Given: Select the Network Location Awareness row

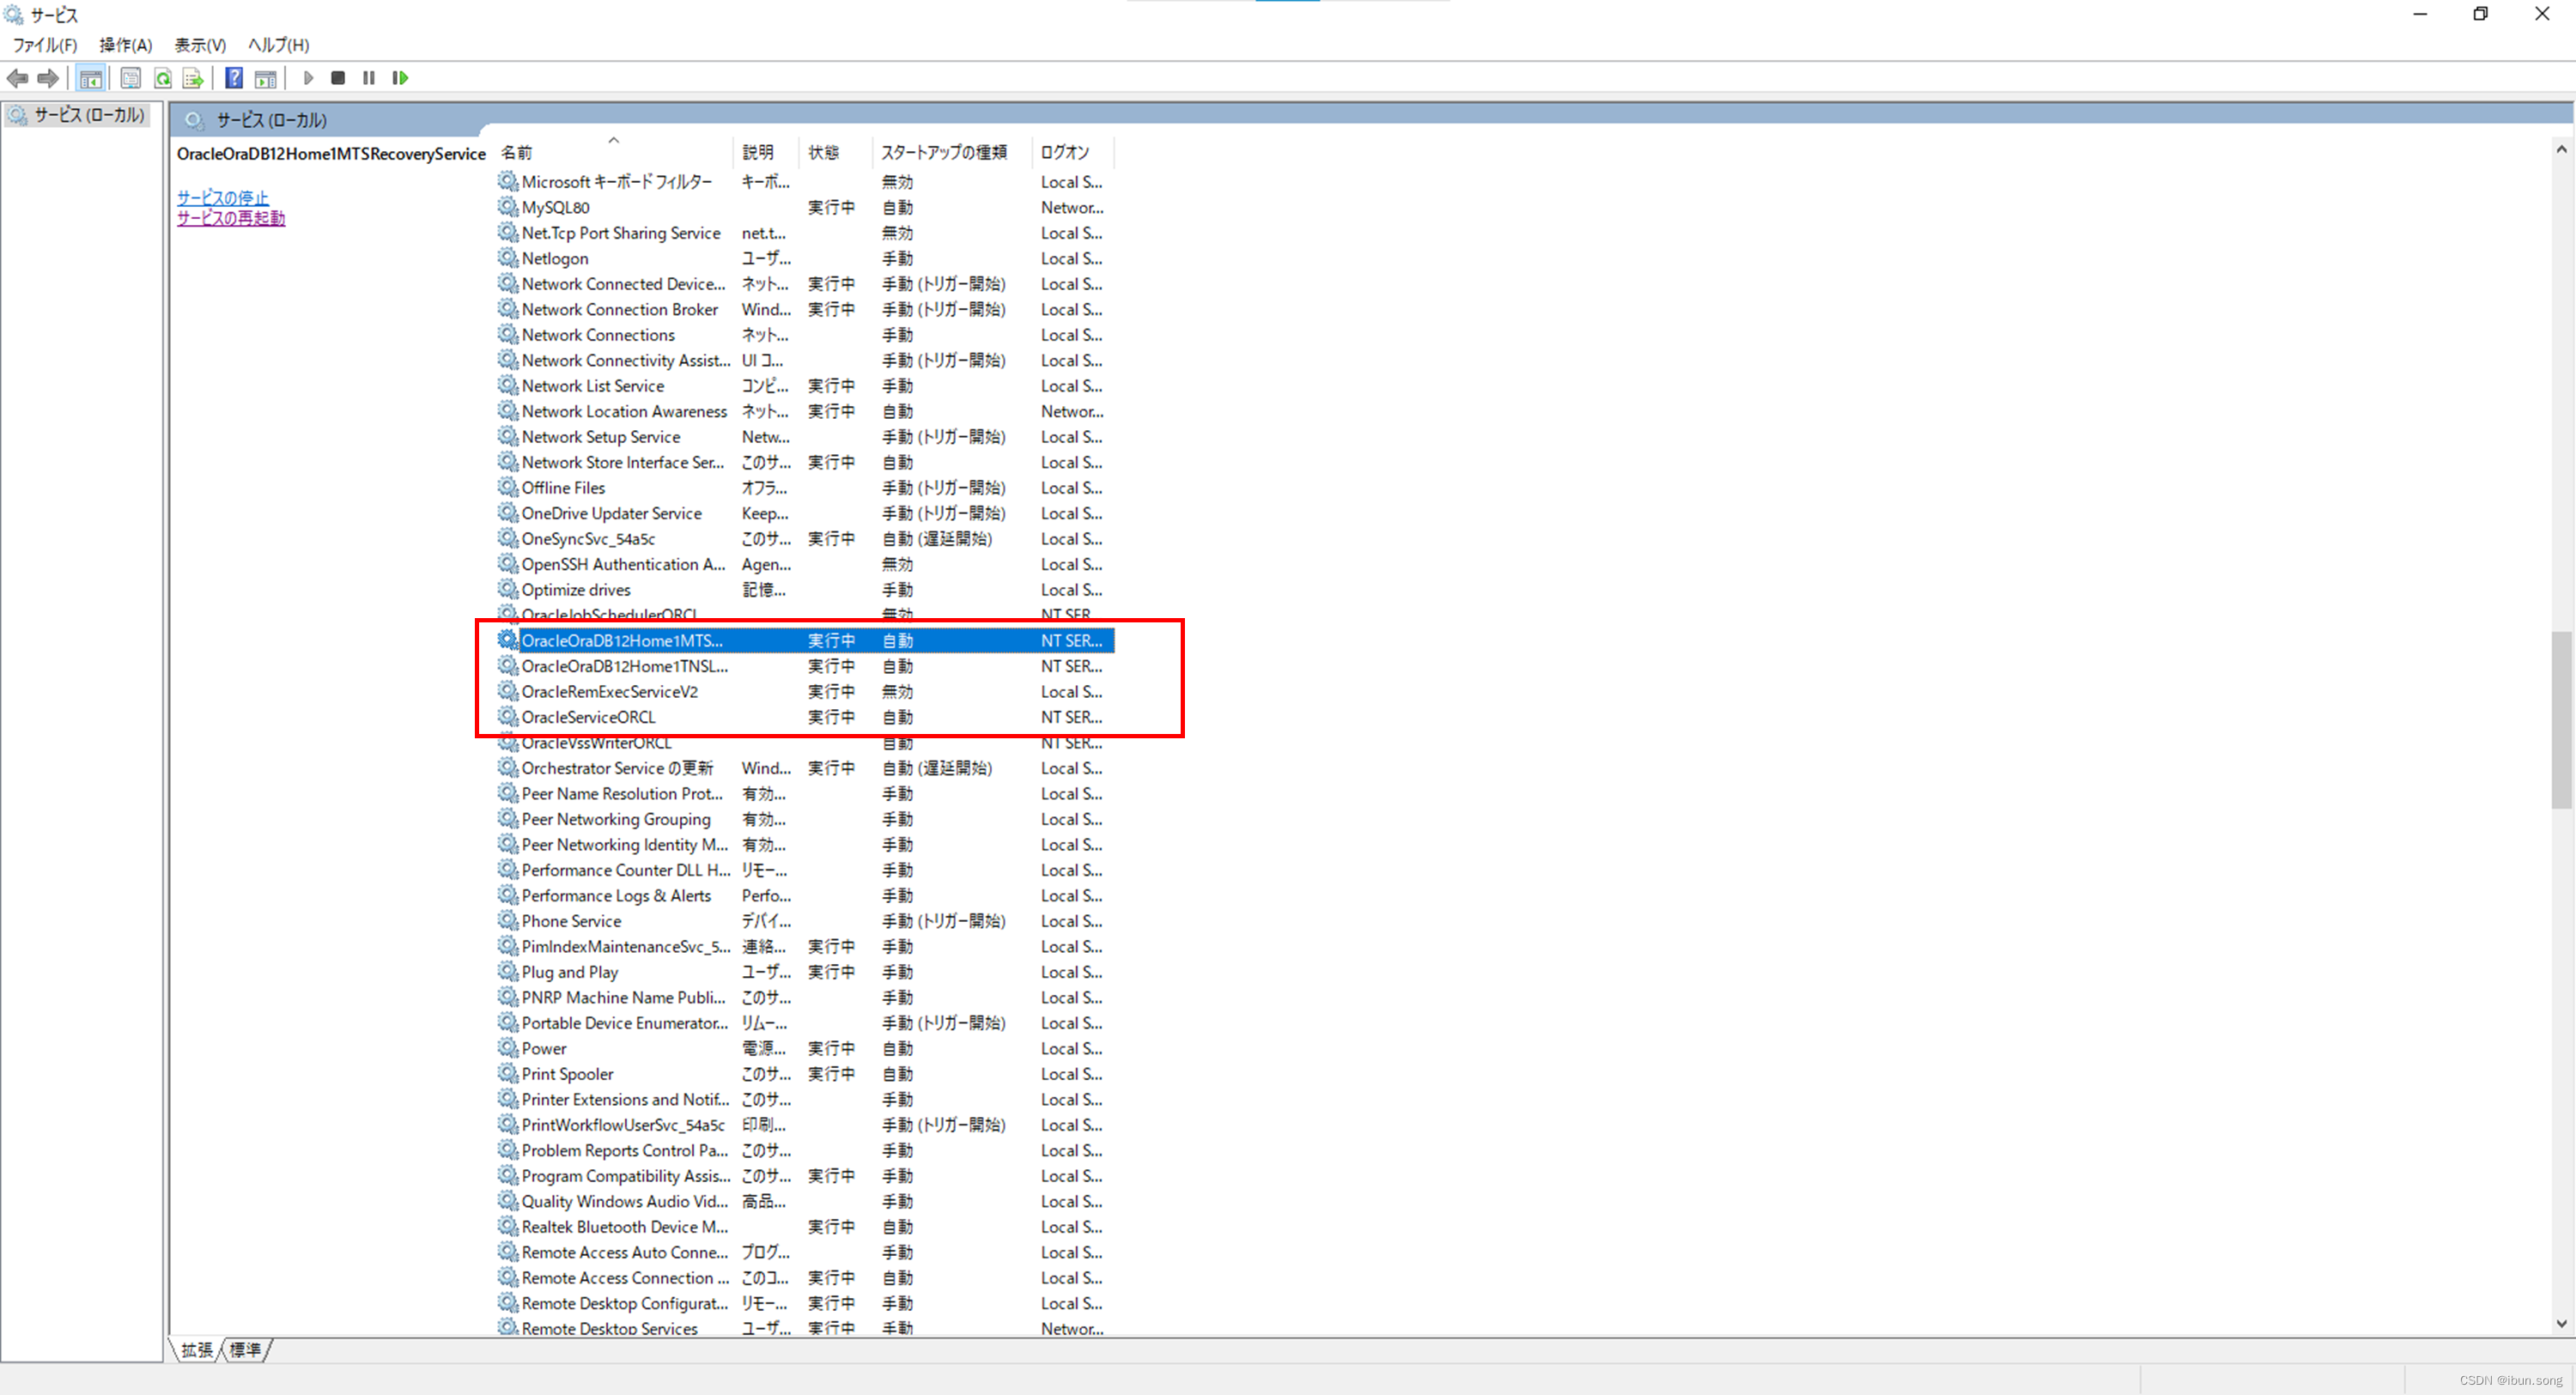Looking at the screenshot, I should (x=805, y=411).
